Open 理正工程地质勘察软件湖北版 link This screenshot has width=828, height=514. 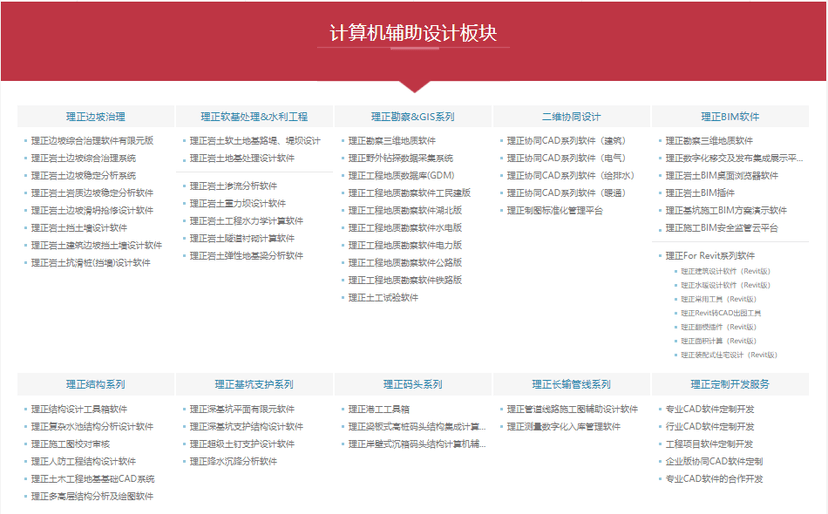[x=406, y=210]
